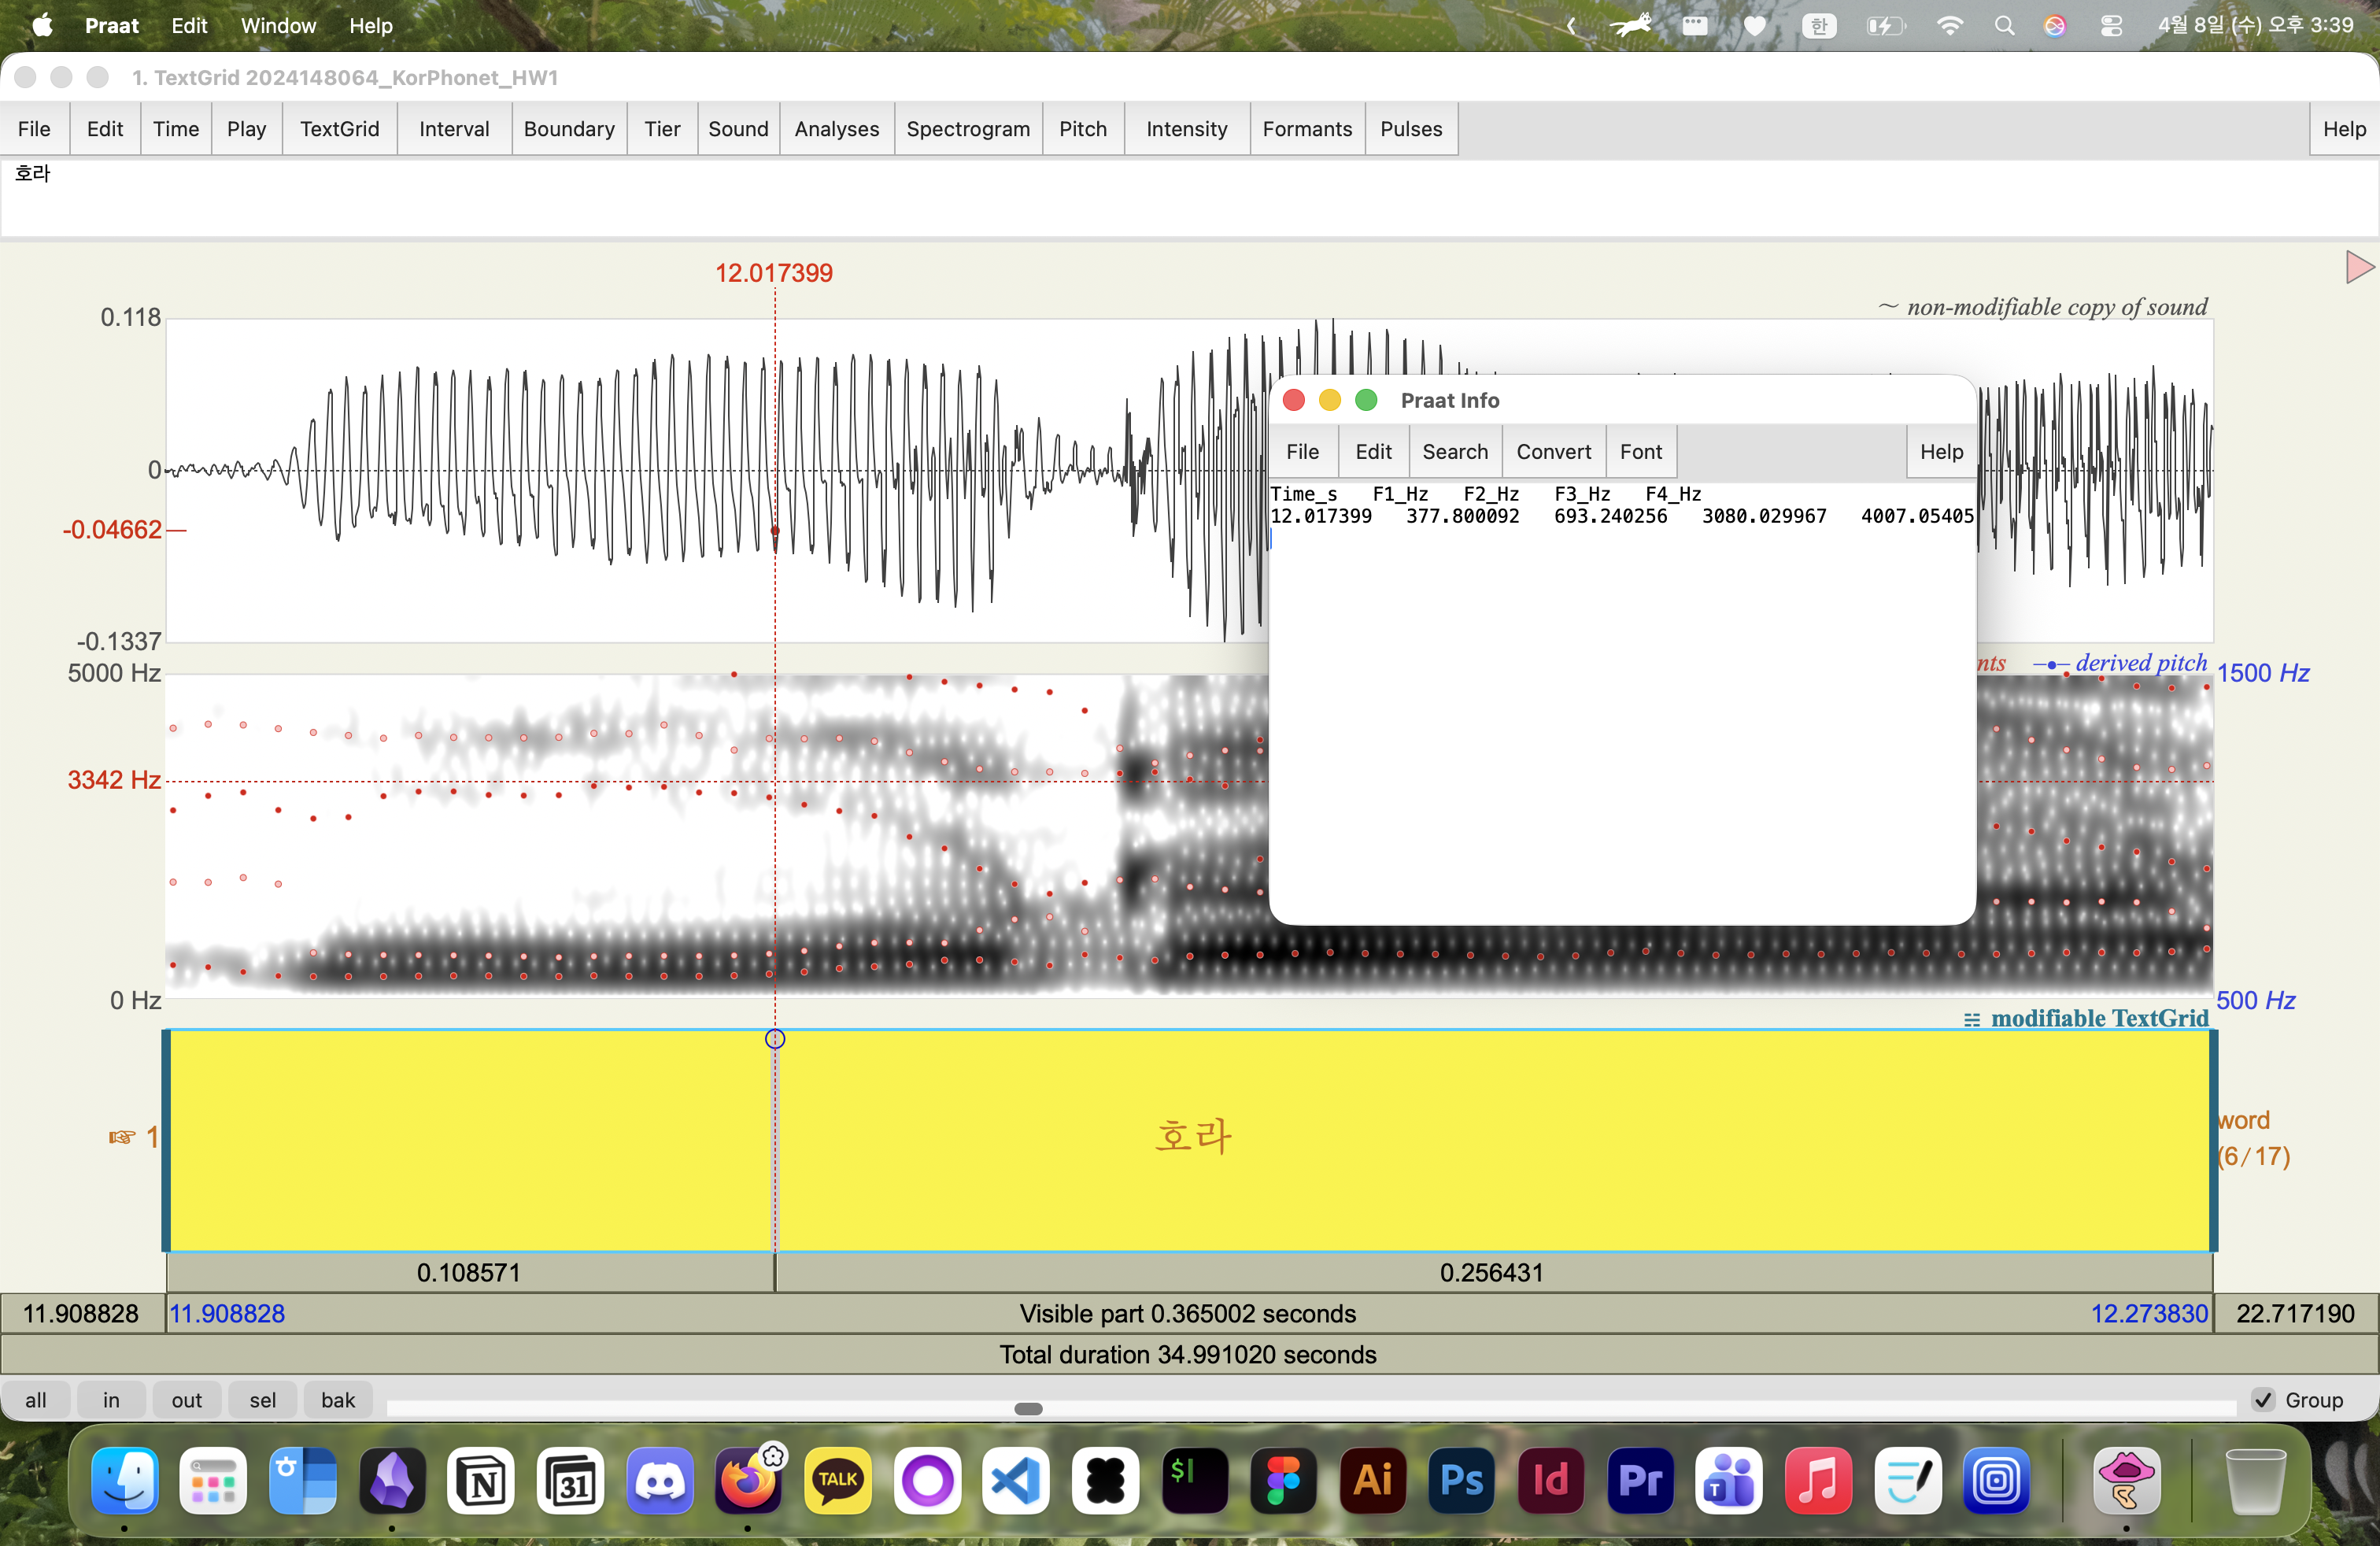Click the horizontal scrollbar thumb

tap(1028, 1409)
